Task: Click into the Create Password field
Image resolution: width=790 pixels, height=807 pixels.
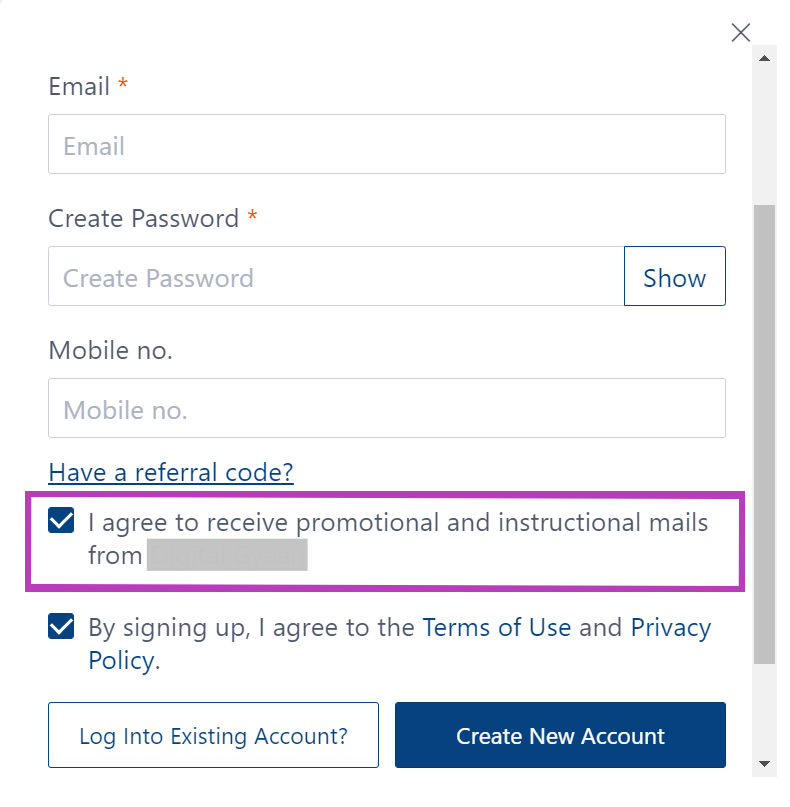Action: pyautogui.click(x=335, y=277)
